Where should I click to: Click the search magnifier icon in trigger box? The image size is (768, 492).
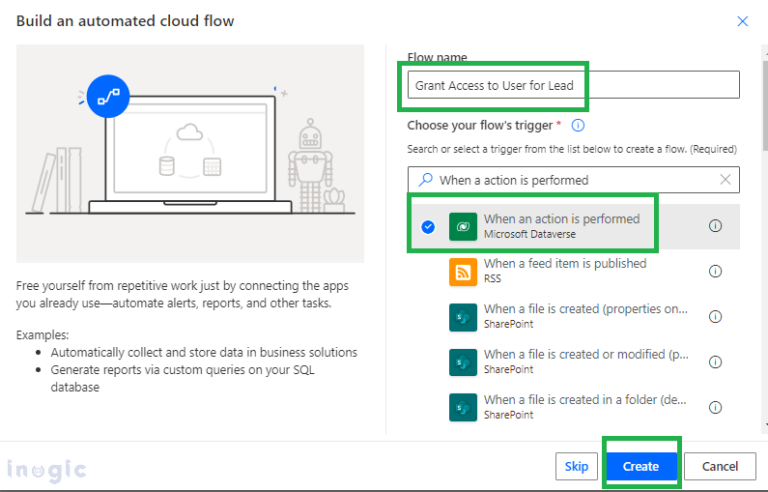(x=426, y=180)
